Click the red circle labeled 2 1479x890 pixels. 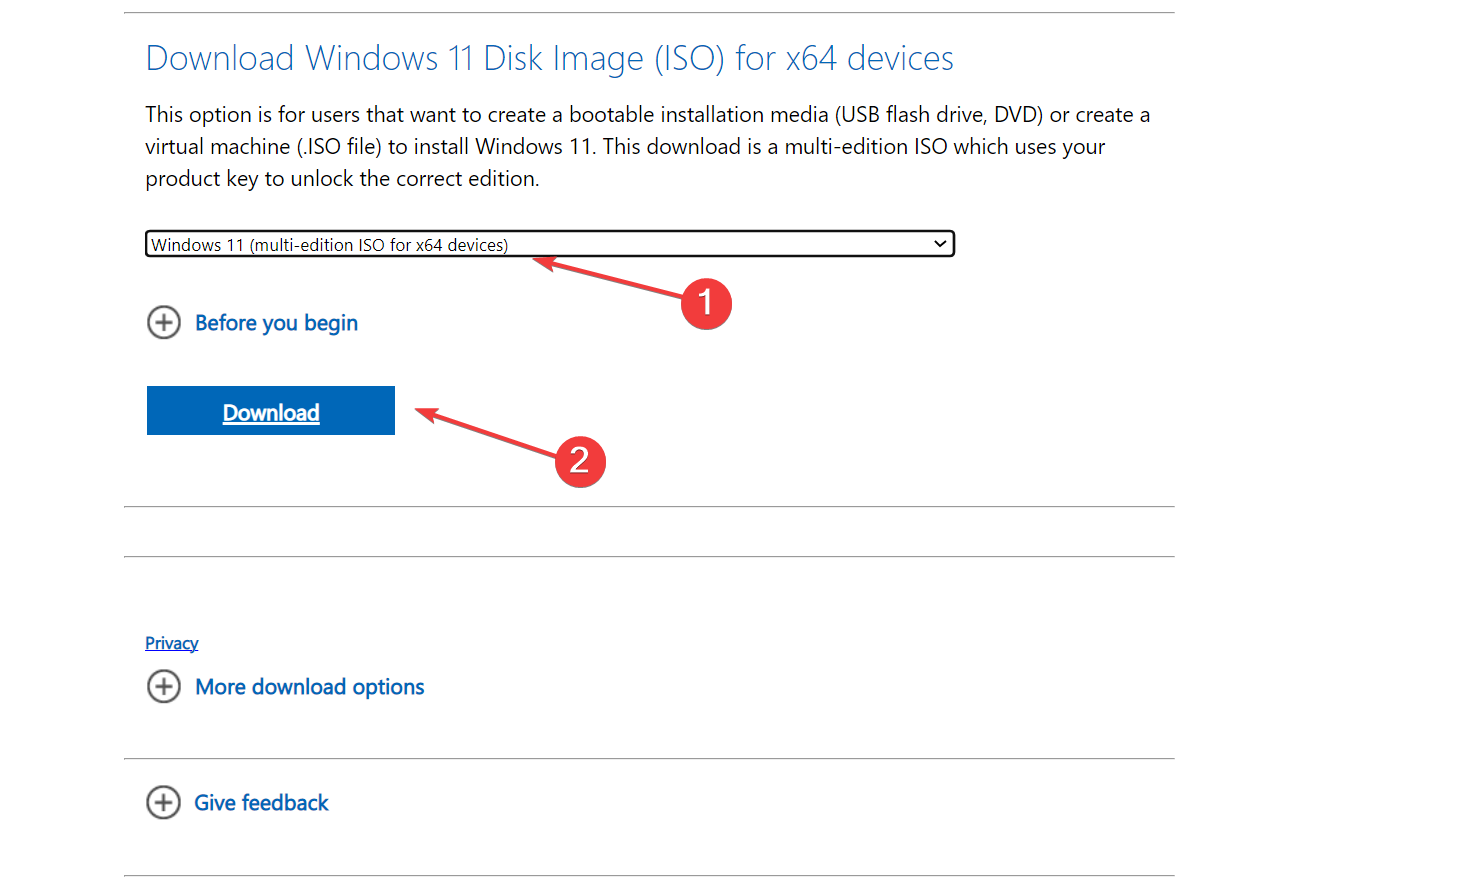pos(580,462)
